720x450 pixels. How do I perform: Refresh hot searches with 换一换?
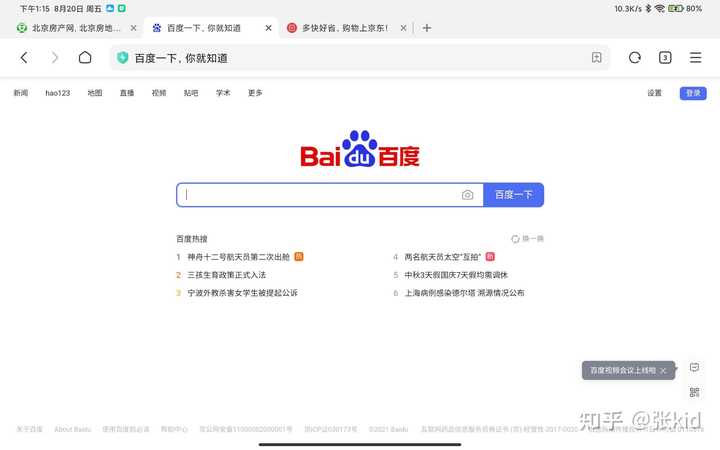click(528, 239)
